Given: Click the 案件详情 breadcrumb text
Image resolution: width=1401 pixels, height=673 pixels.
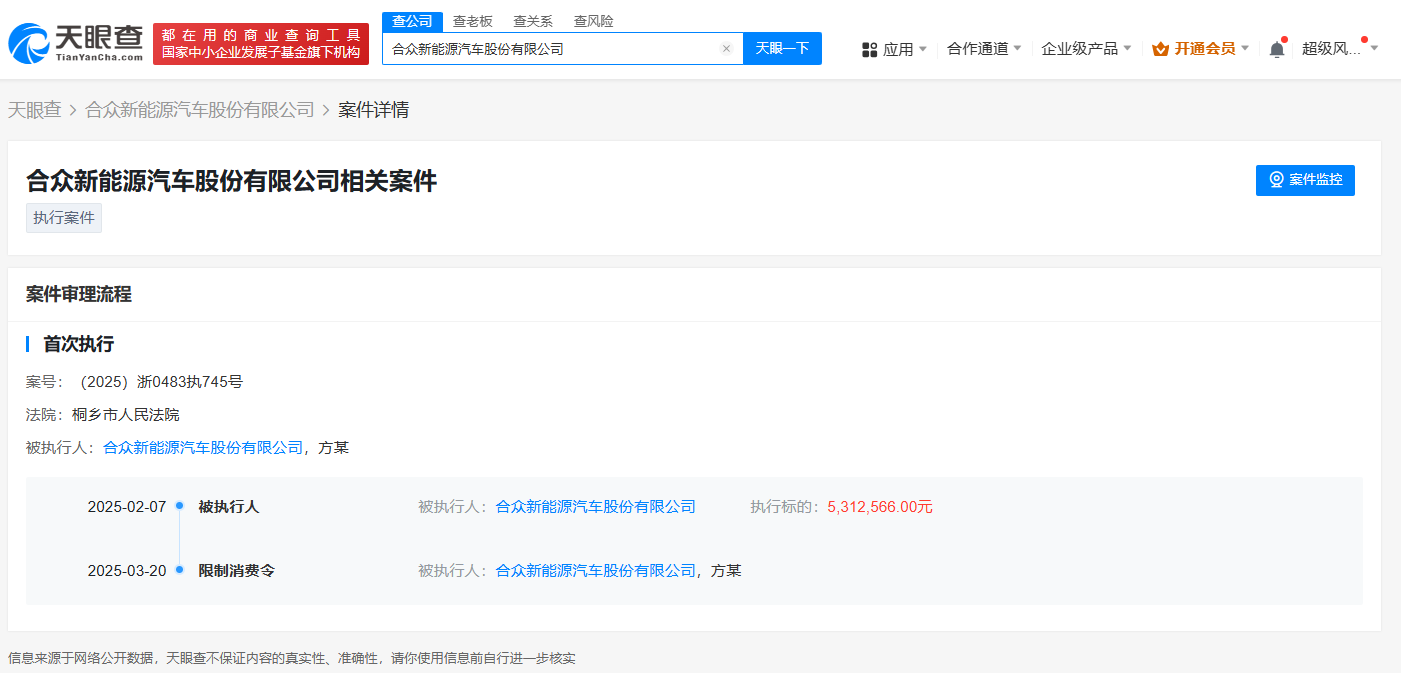Looking at the screenshot, I should coord(373,110).
